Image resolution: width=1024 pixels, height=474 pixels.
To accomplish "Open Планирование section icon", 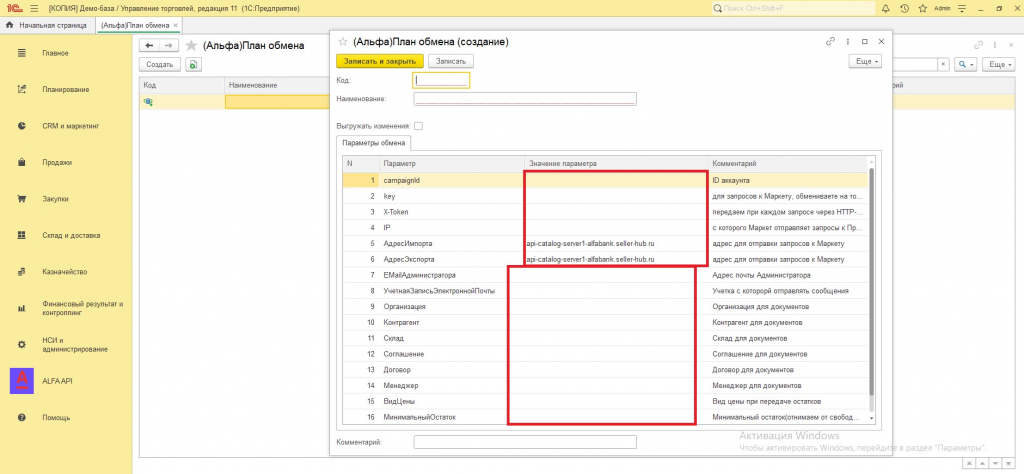I will [x=22, y=89].
